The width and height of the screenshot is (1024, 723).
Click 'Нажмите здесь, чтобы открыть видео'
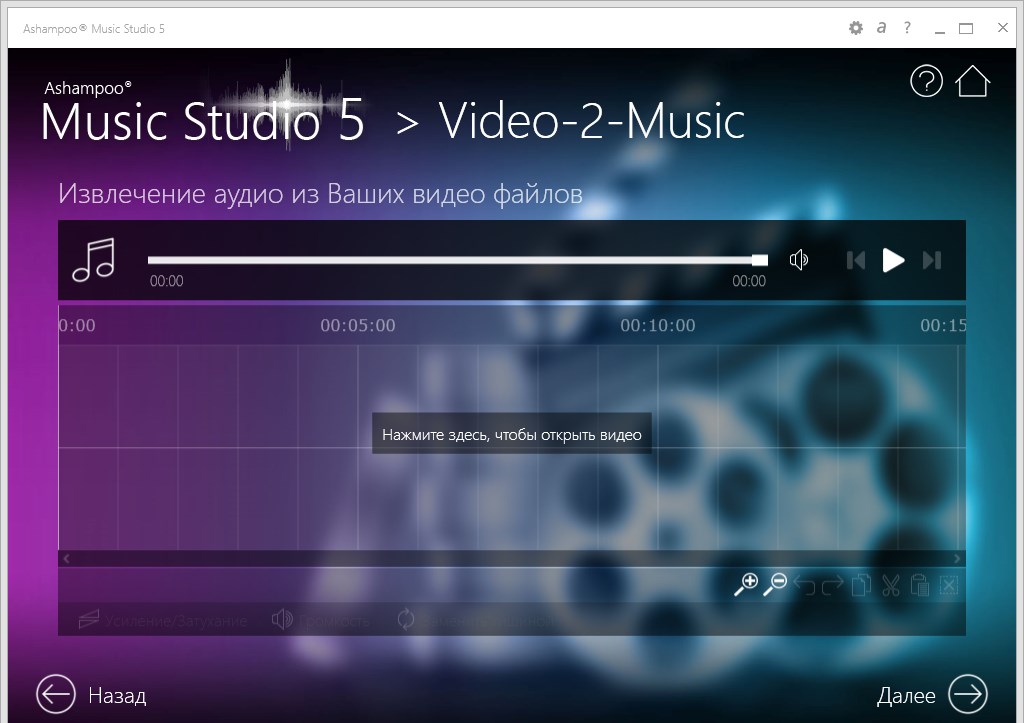tap(512, 434)
